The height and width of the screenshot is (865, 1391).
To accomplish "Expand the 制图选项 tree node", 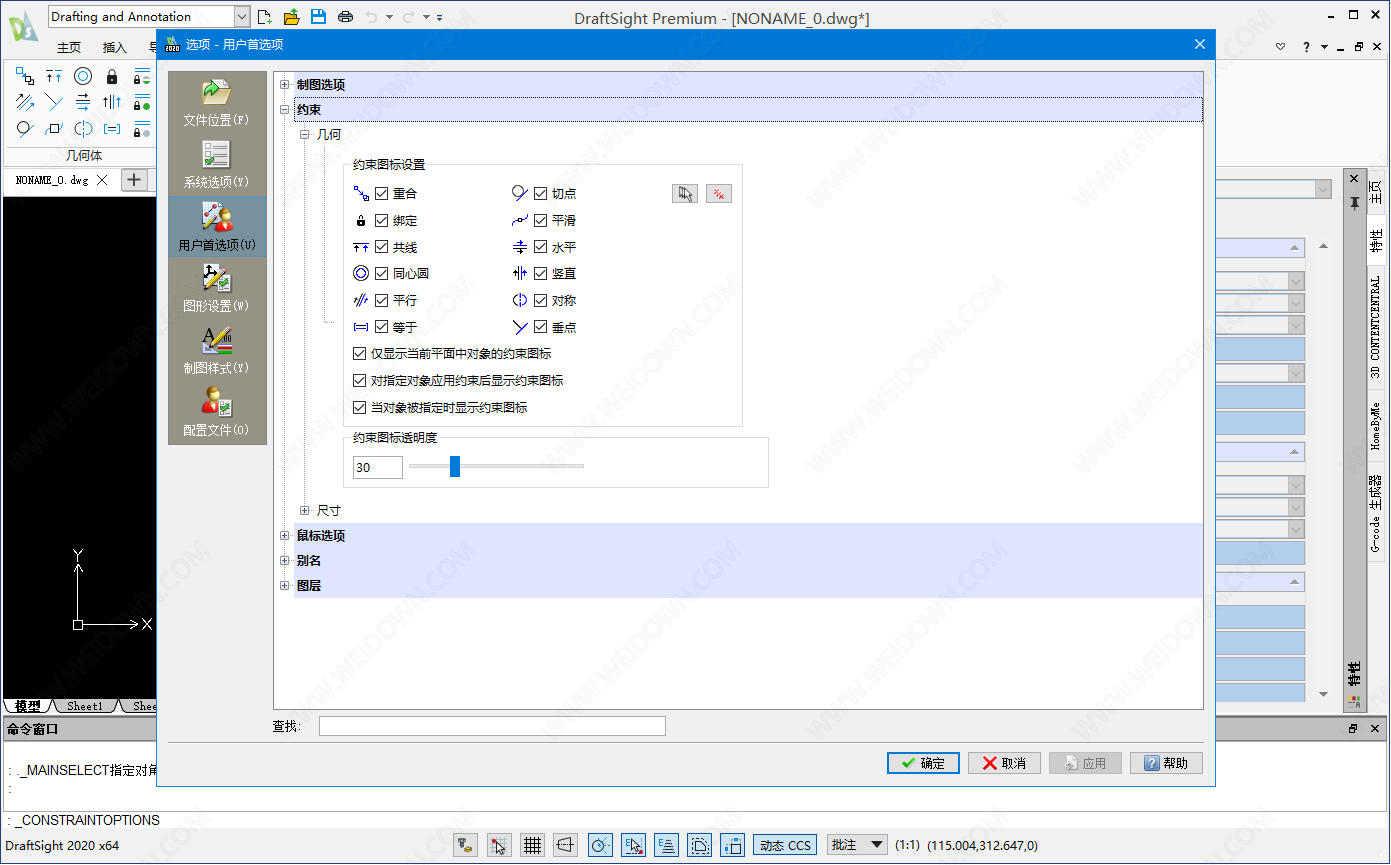I will click(x=285, y=85).
